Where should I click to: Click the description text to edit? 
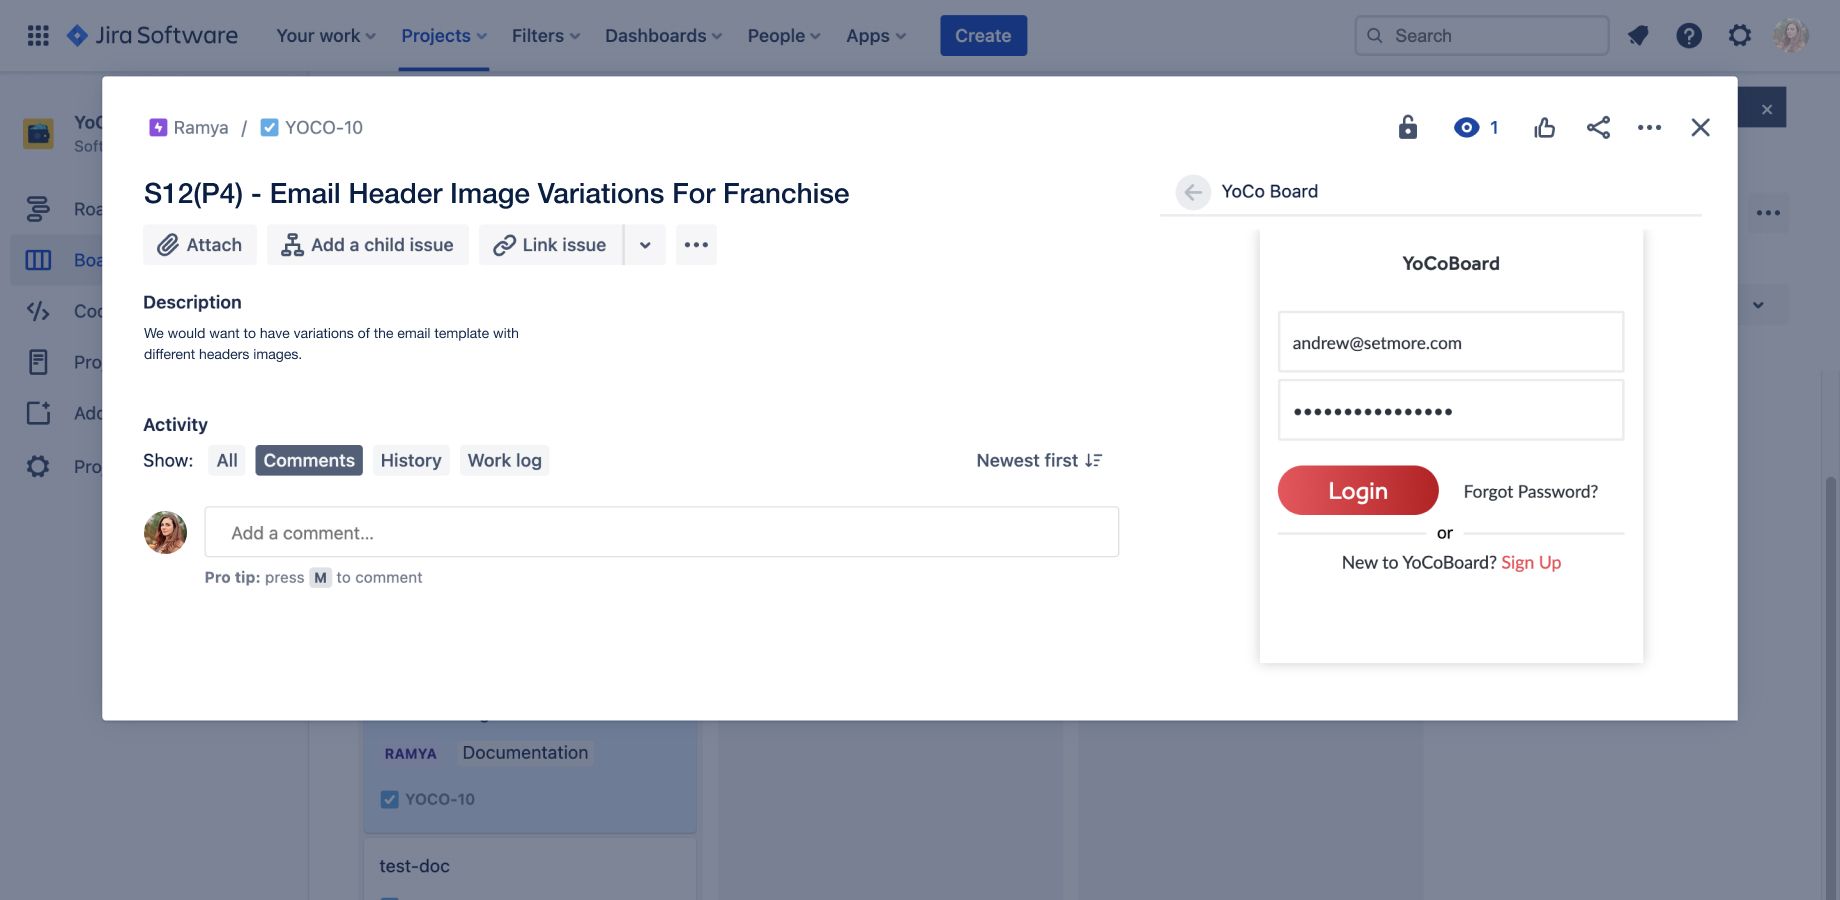point(331,344)
